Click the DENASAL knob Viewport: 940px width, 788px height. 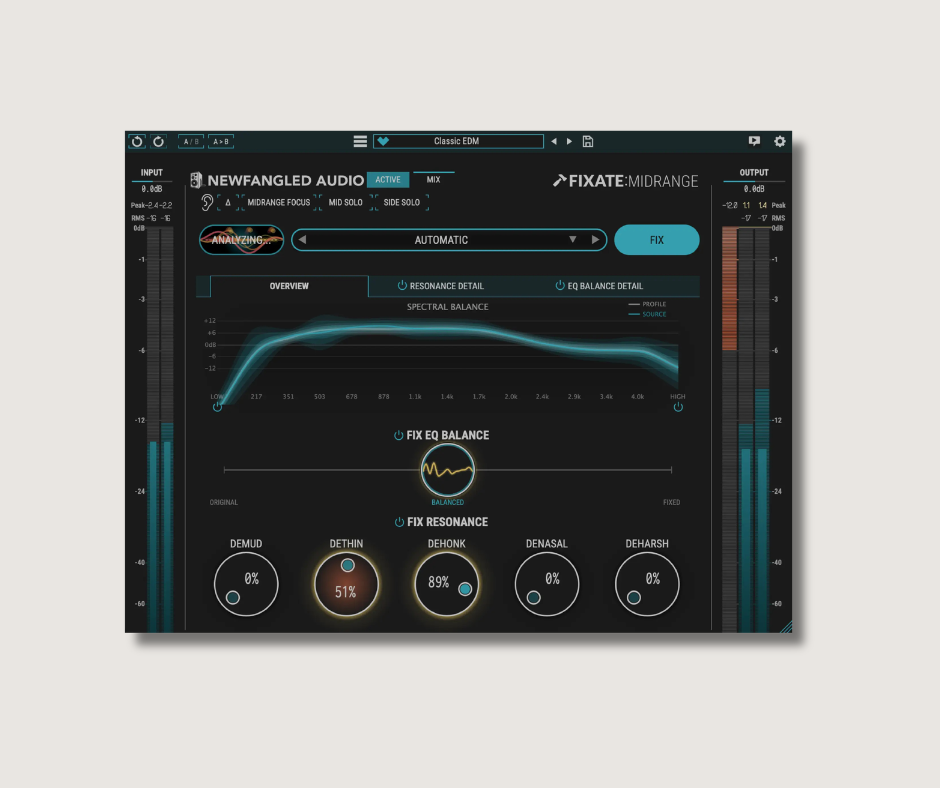click(x=547, y=584)
